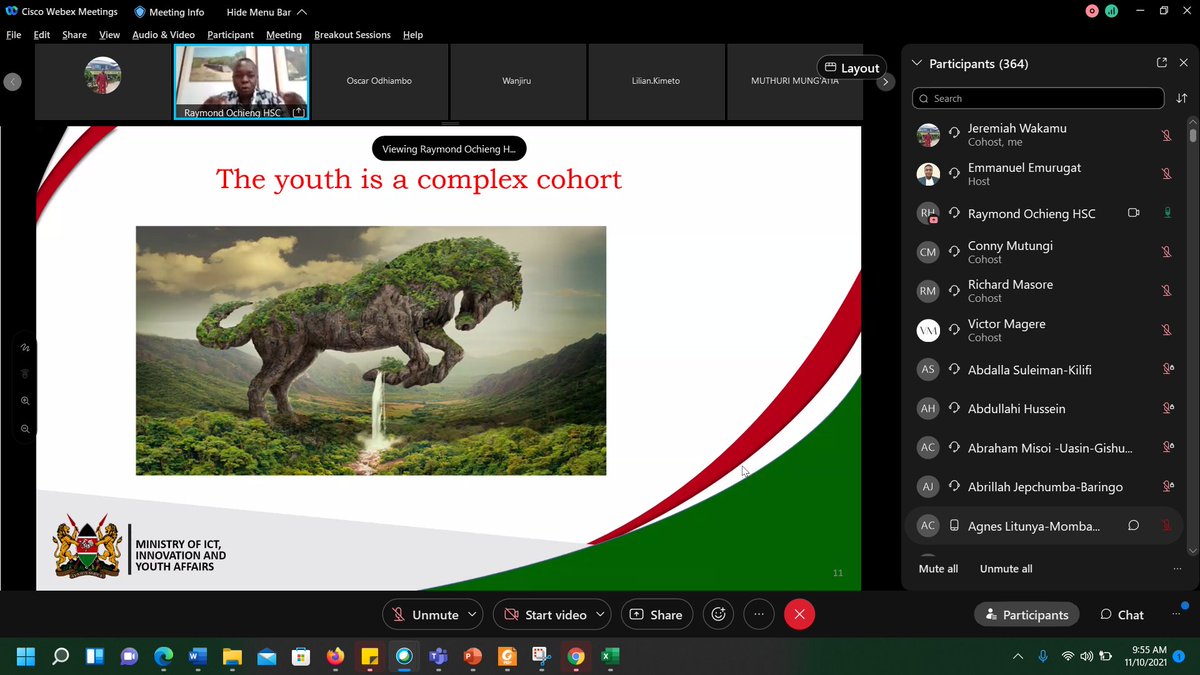Screen dimensions: 1200x675
Task: Show hidden icons in the system tray
Action: tap(1018, 656)
